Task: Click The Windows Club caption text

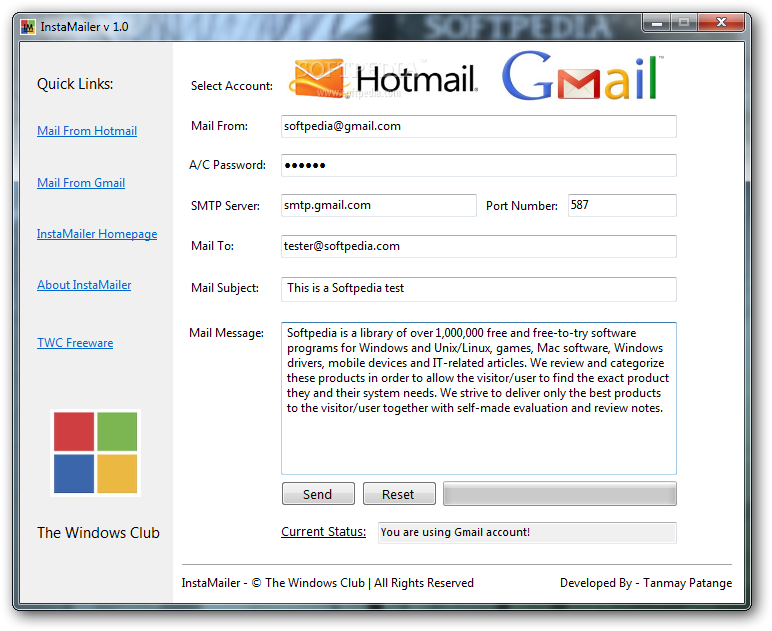Action: (x=98, y=533)
